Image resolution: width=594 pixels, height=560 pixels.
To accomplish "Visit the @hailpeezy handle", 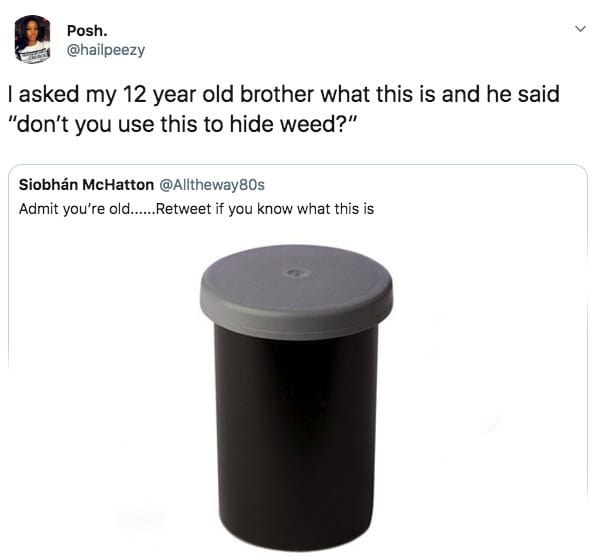I will [106, 50].
